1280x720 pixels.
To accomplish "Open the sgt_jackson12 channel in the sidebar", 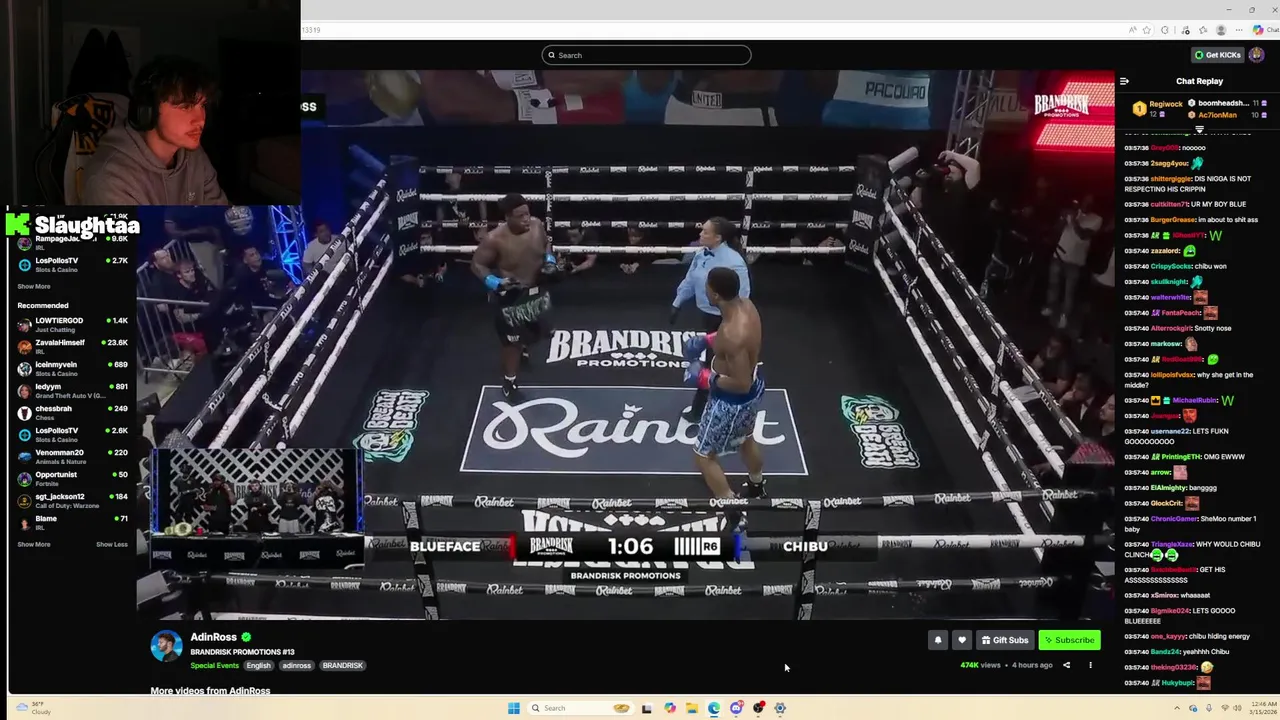I will coord(73,500).
